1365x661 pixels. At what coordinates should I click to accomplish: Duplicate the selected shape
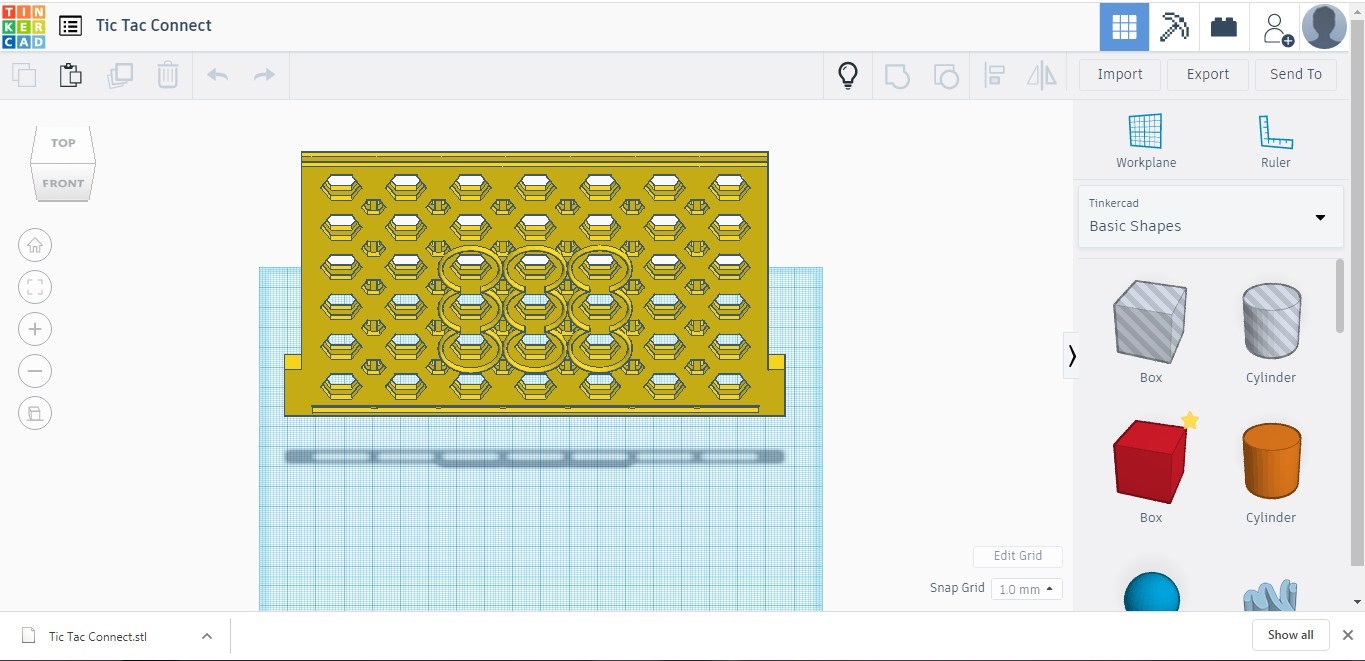point(120,74)
